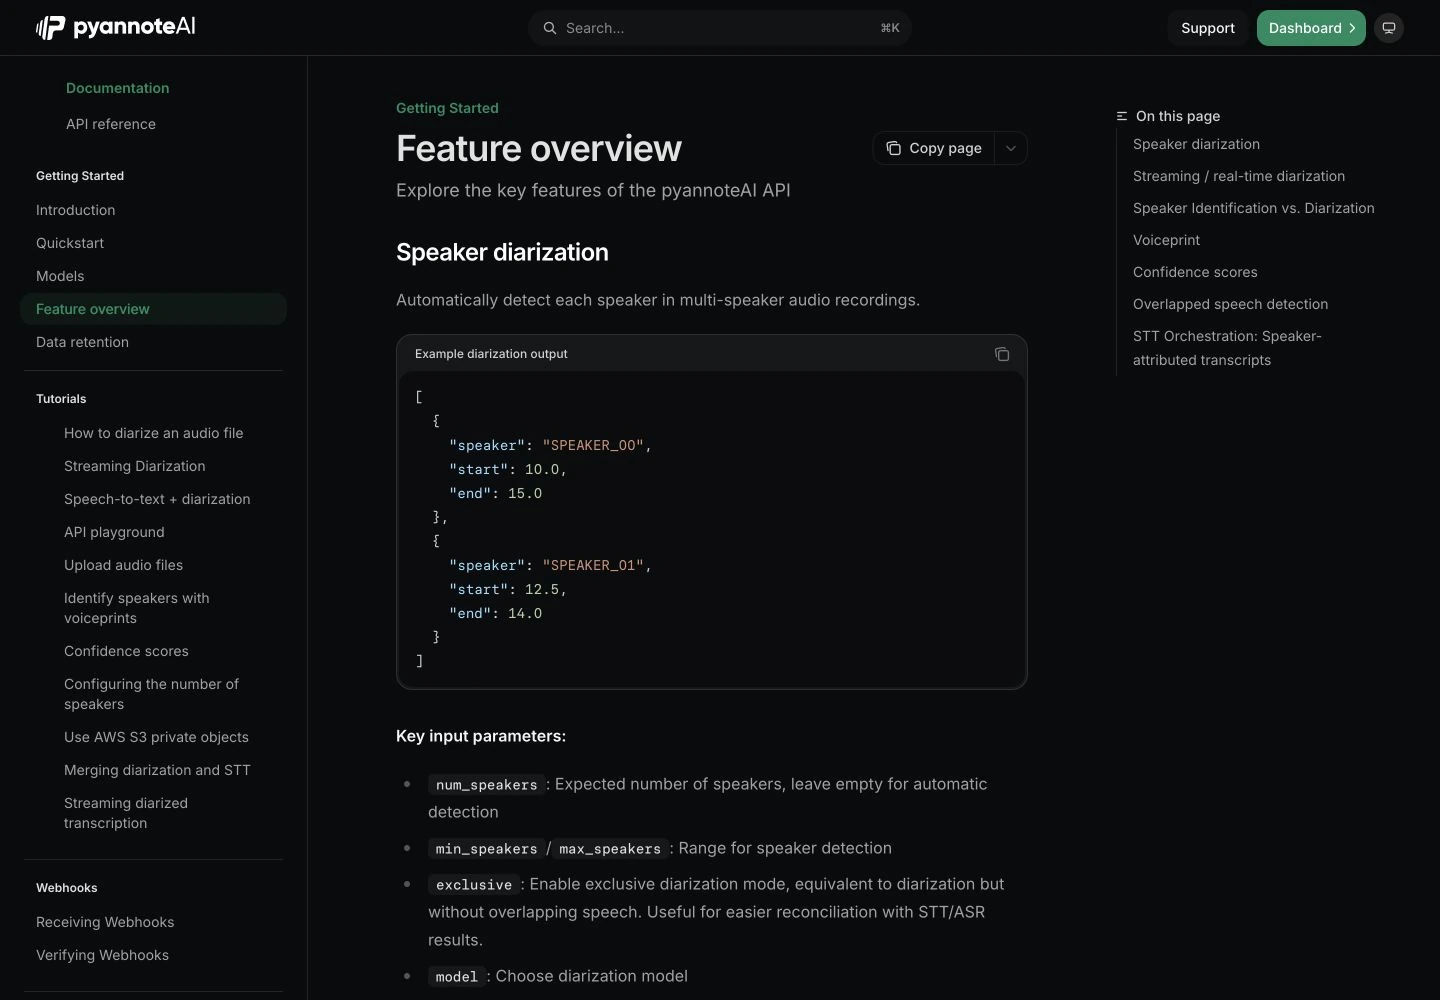Viewport: 1440px width, 1000px height.
Task: Jump to Confidence scores section in page outline
Action: coord(1195,272)
